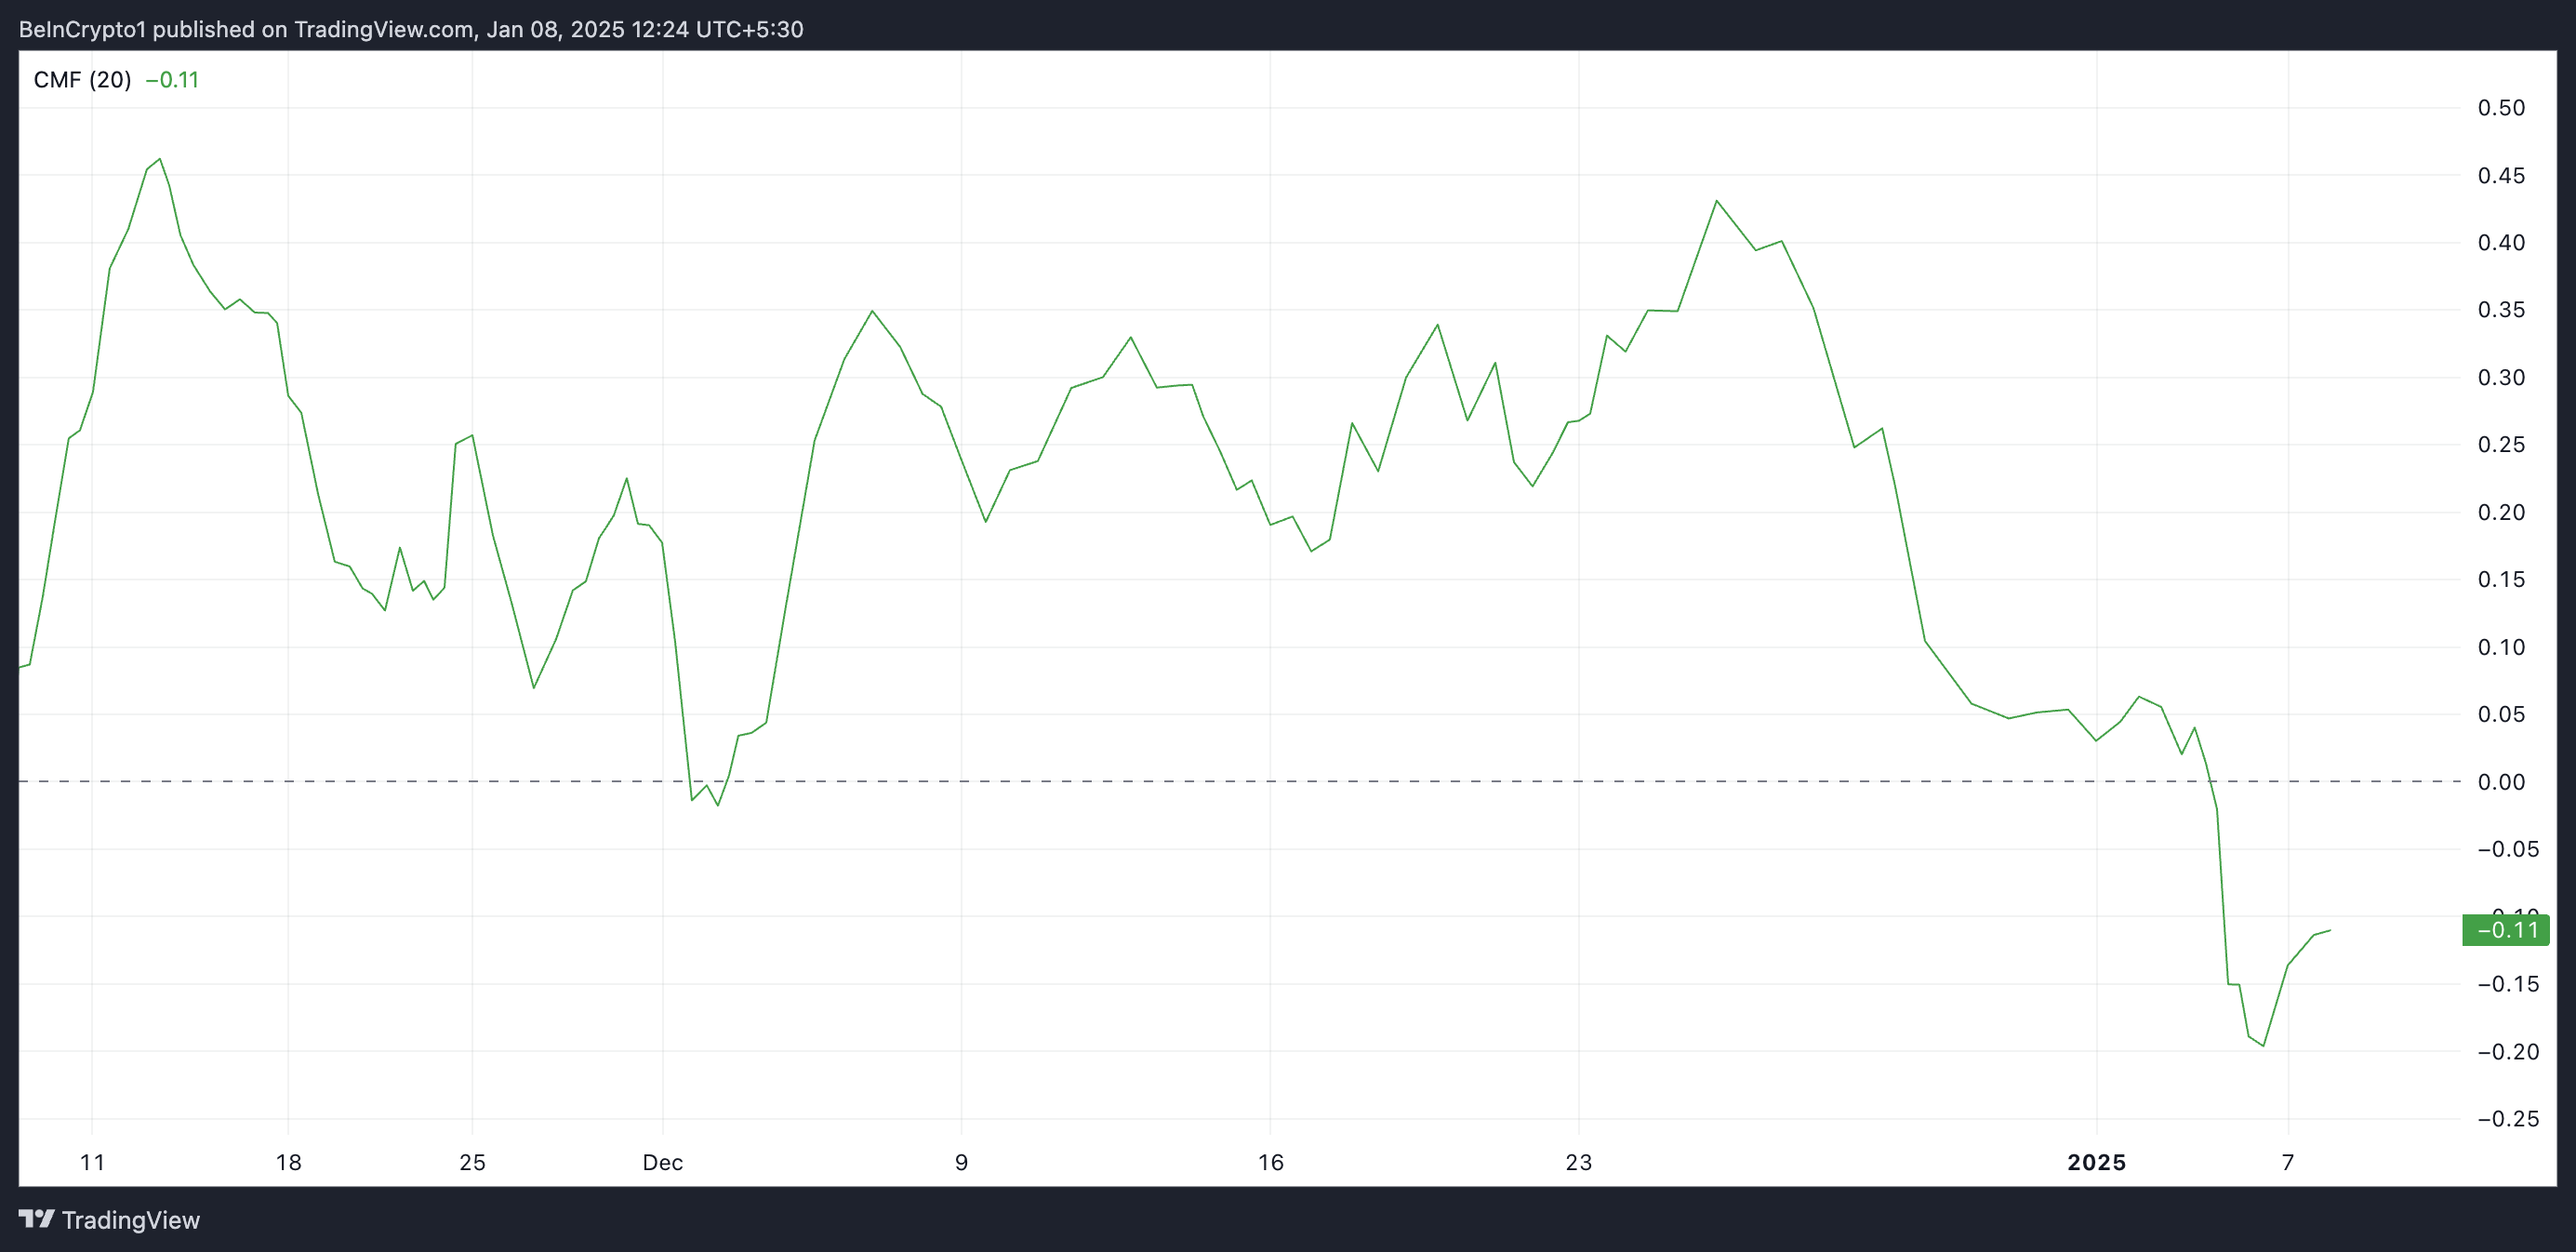Click the Dec date axis label
The height and width of the screenshot is (1252, 2576).
(662, 1162)
